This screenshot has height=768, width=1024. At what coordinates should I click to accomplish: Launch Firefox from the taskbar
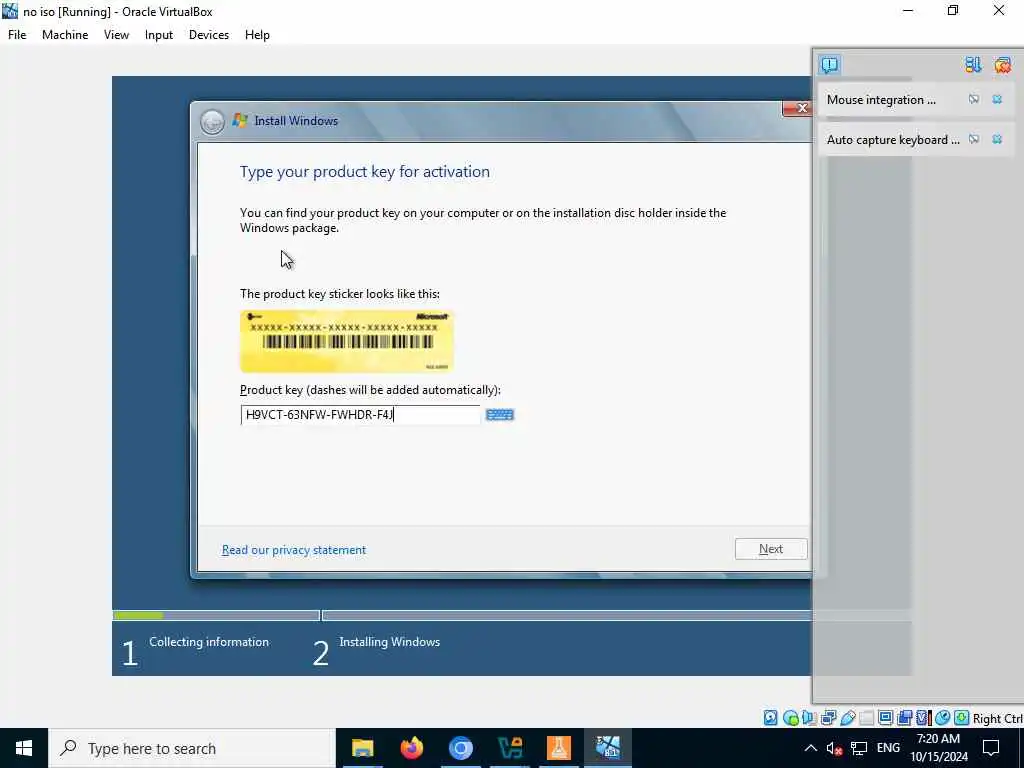pyautogui.click(x=411, y=748)
